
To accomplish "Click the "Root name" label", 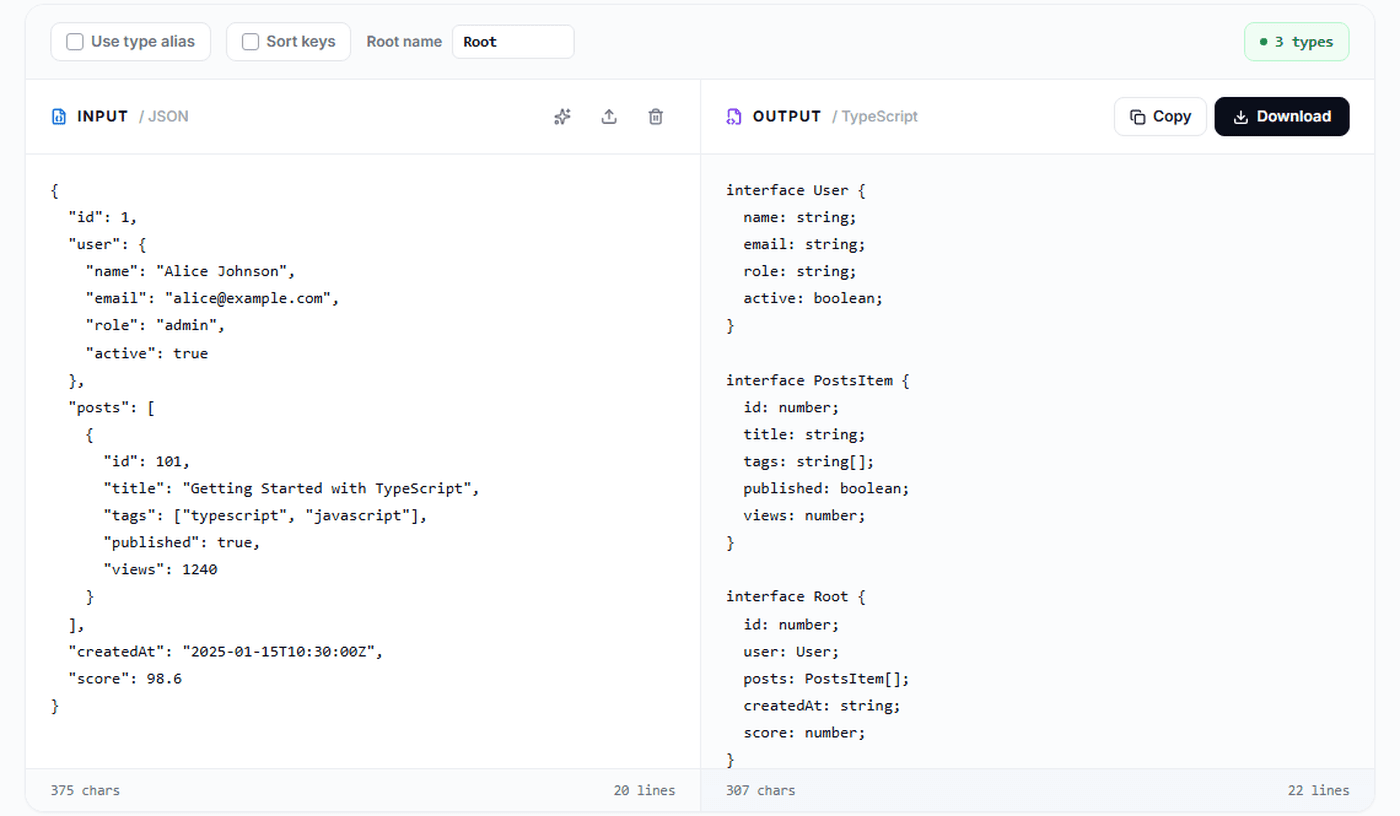I will (x=404, y=42).
